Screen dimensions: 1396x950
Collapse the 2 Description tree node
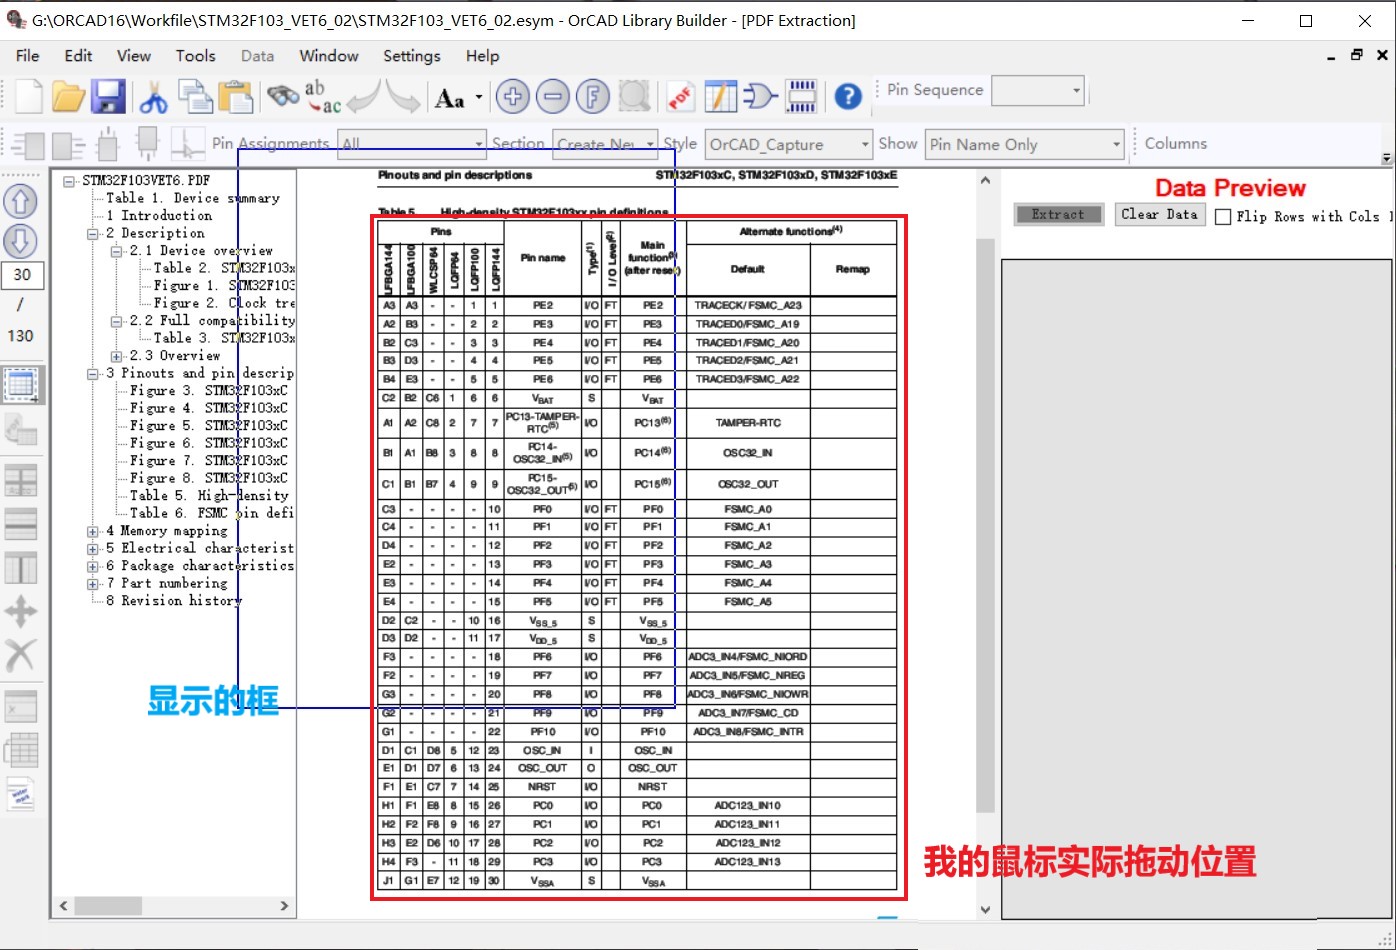point(91,232)
